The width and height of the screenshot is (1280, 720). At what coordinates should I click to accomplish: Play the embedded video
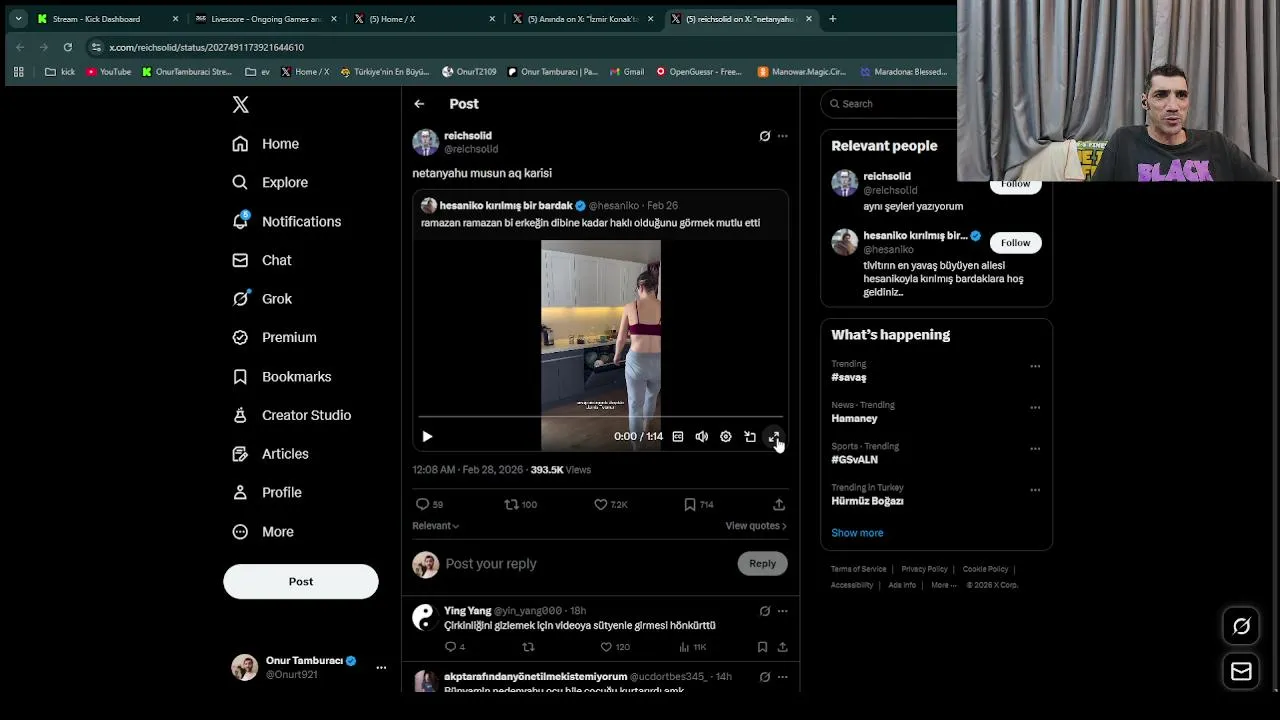[x=427, y=437]
